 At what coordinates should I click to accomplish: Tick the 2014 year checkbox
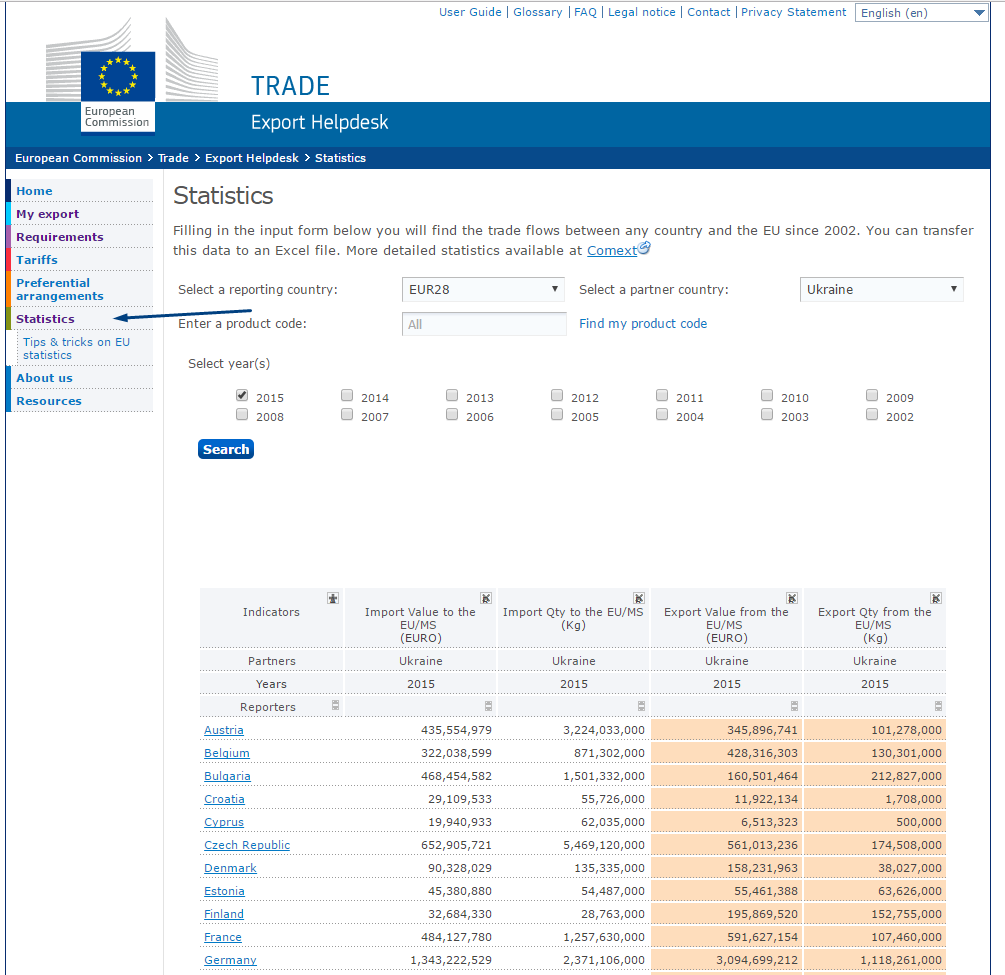pos(347,396)
